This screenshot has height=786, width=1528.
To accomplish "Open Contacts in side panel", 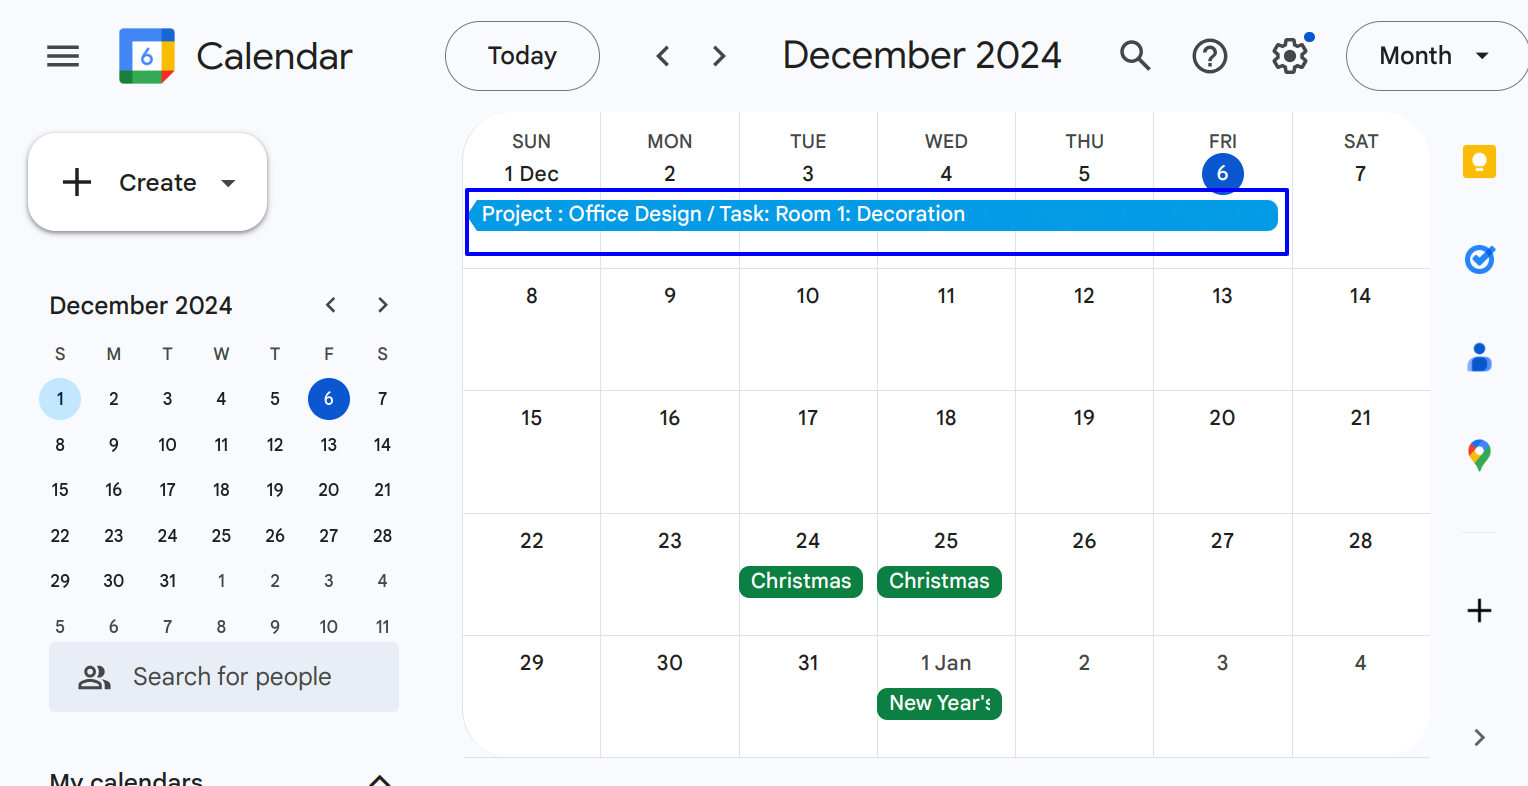I will (x=1479, y=357).
